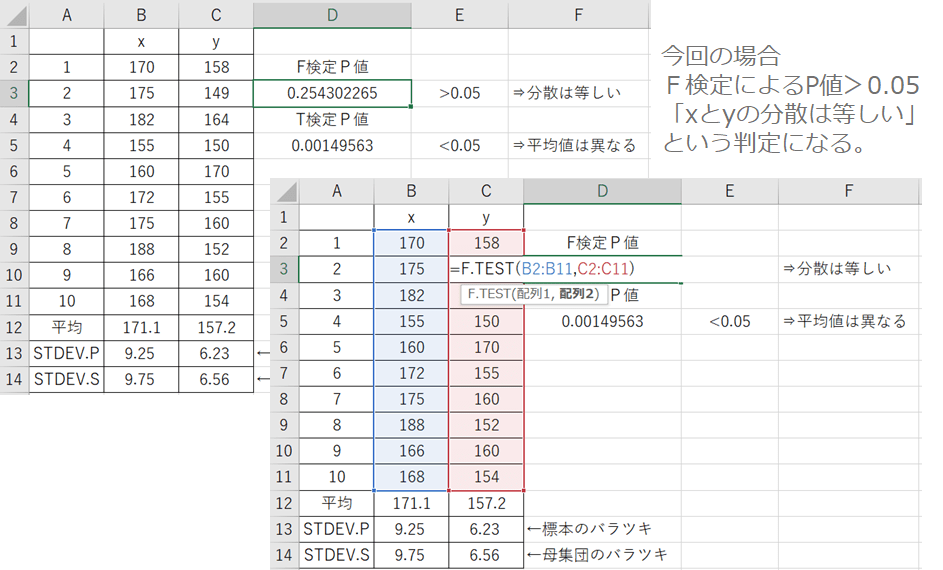Select highlighted column D header in front sheet
The image size is (943, 570).
(x=603, y=191)
